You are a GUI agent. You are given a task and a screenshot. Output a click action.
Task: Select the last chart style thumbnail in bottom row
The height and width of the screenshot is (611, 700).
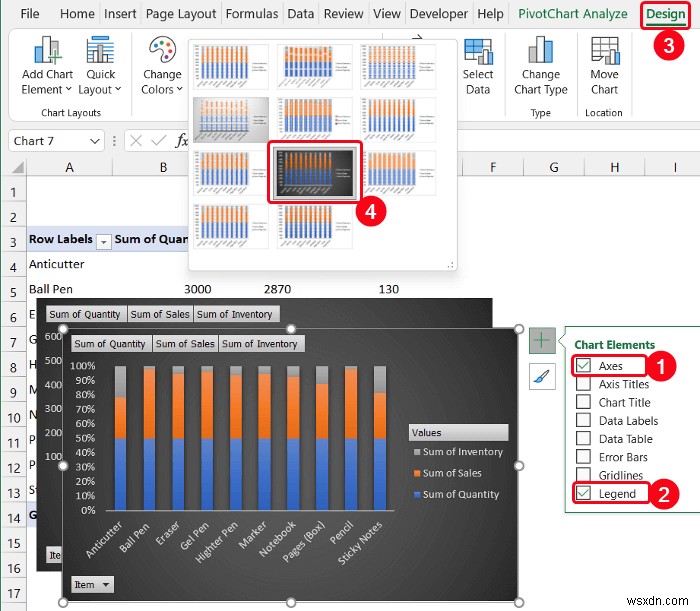(x=315, y=226)
